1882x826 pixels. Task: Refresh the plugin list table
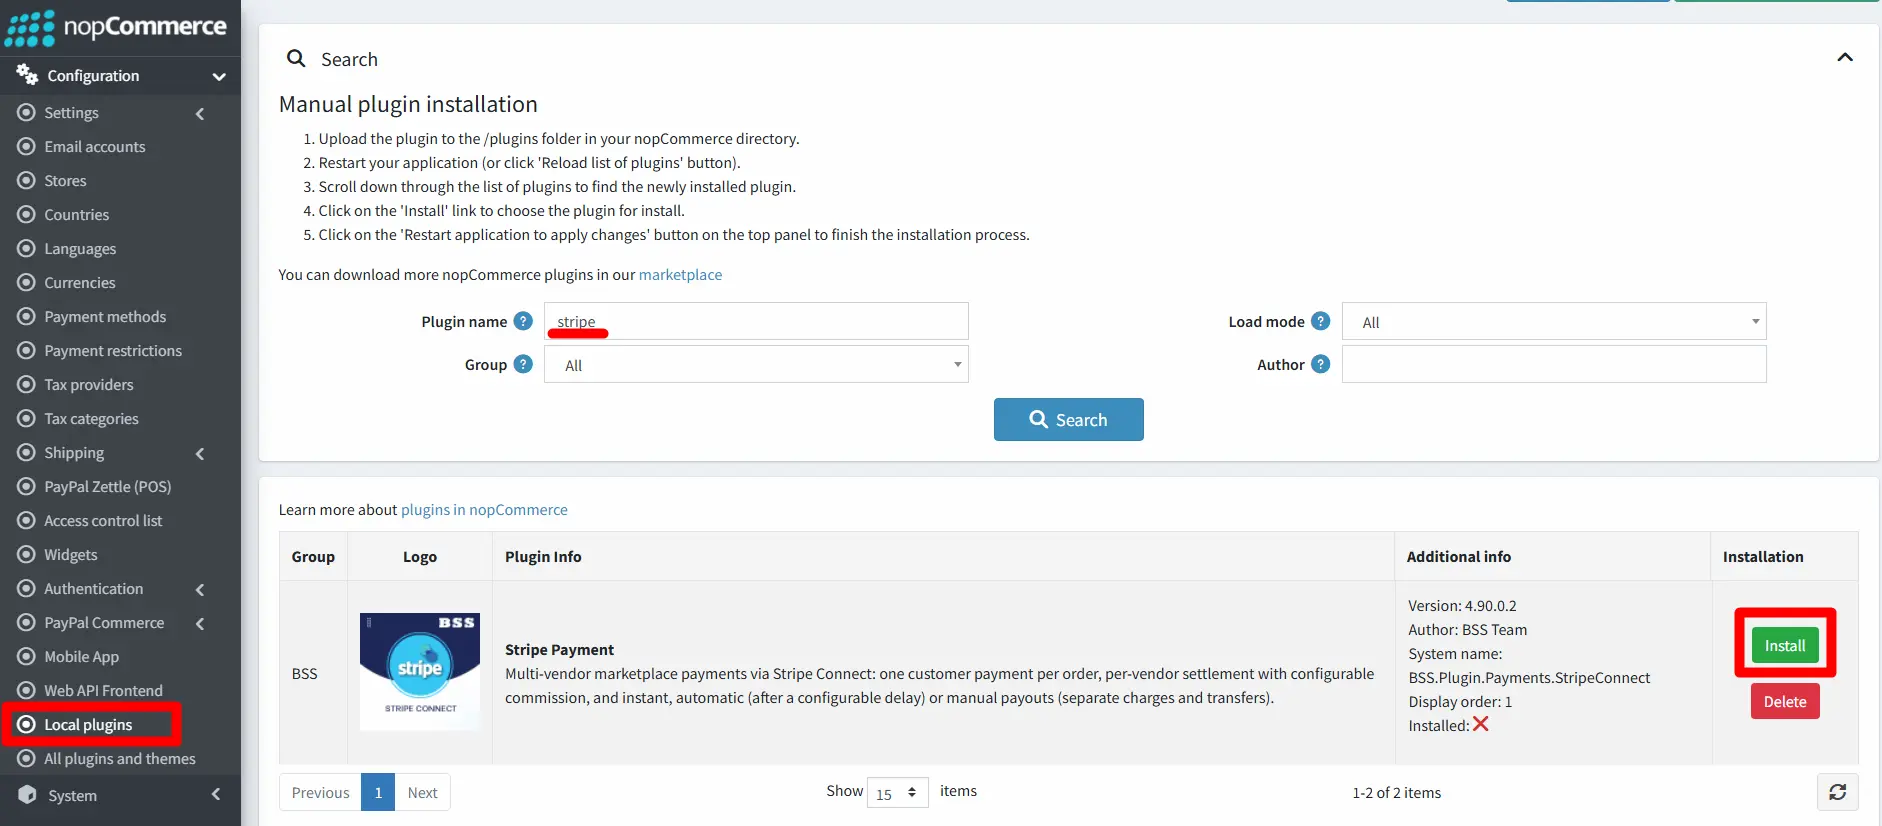[x=1838, y=792]
